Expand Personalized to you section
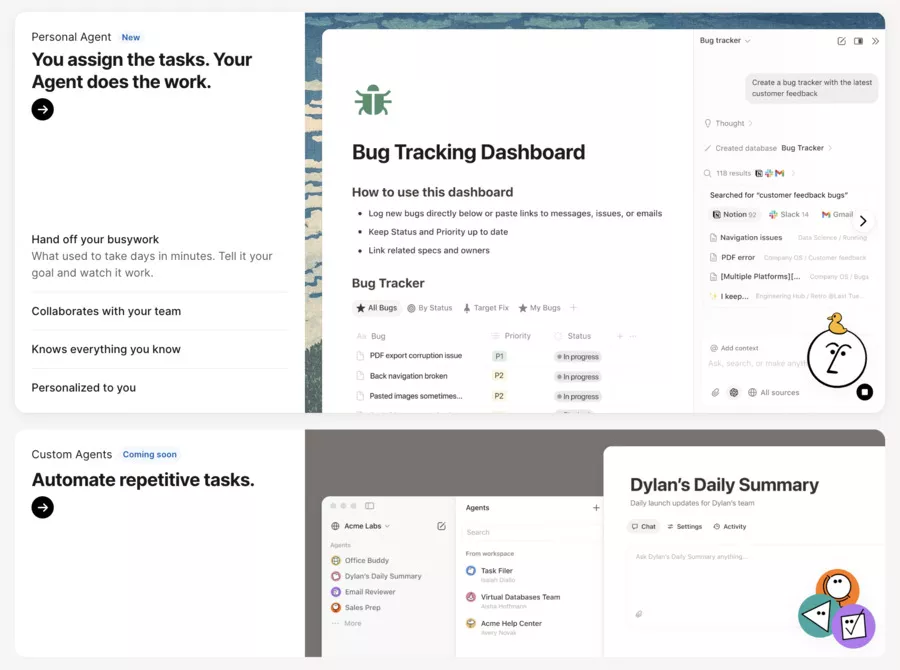900x670 pixels. 160,388
